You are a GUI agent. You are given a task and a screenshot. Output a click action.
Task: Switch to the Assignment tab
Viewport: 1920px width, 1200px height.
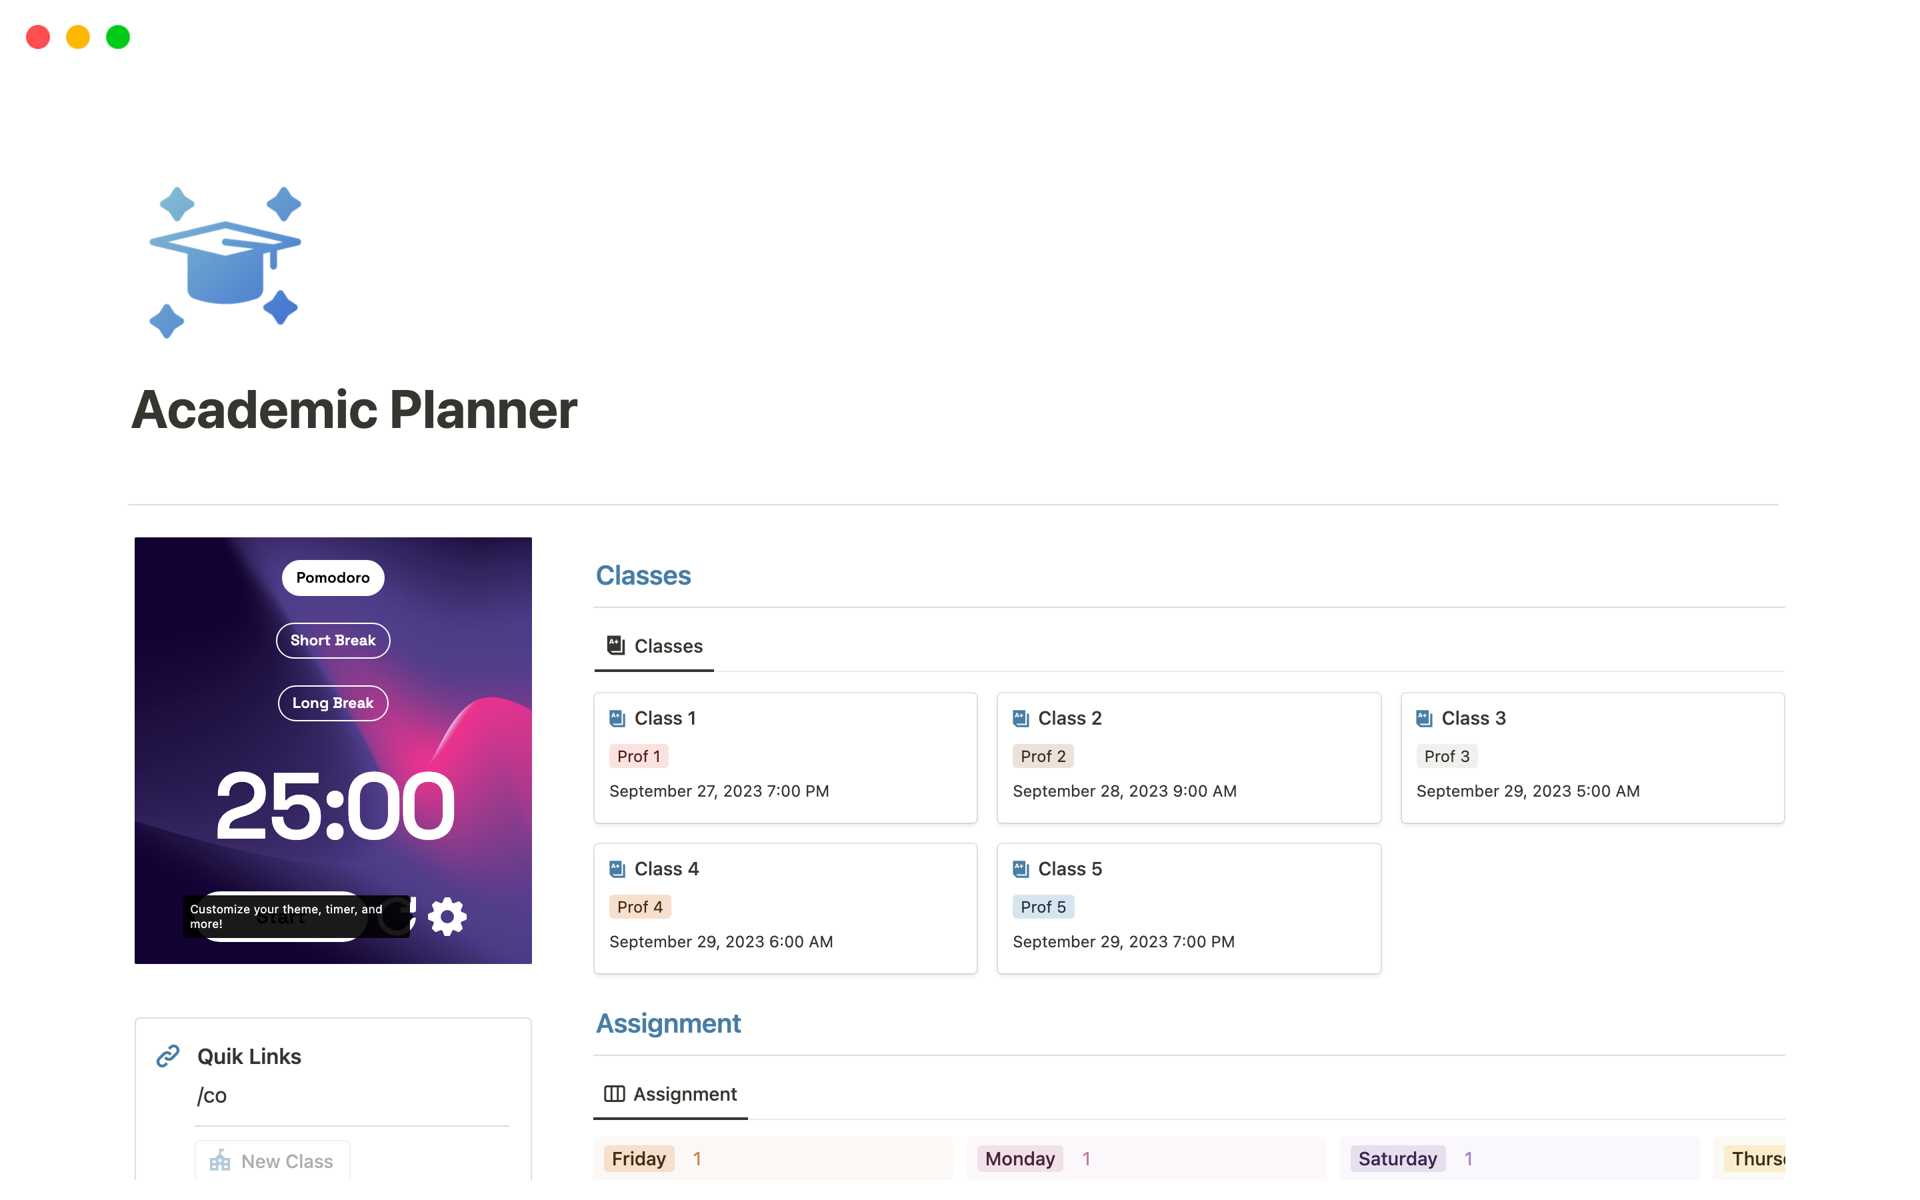tap(684, 1093)
